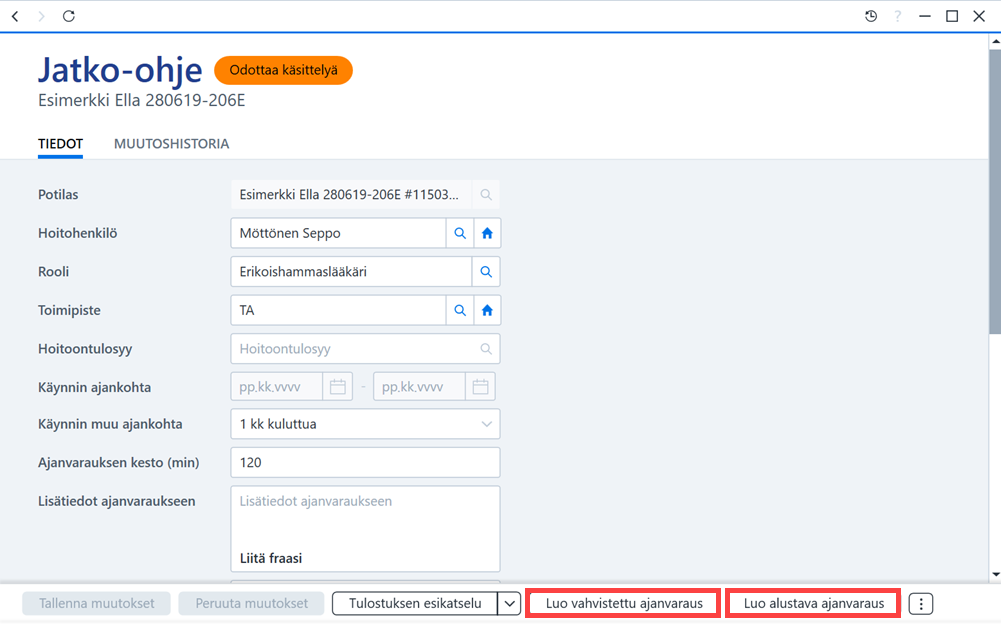Screen dimensions: 1001x624
Task: Expand the Käynnin muu ajankohta dropdown
Action: [486, 424]
